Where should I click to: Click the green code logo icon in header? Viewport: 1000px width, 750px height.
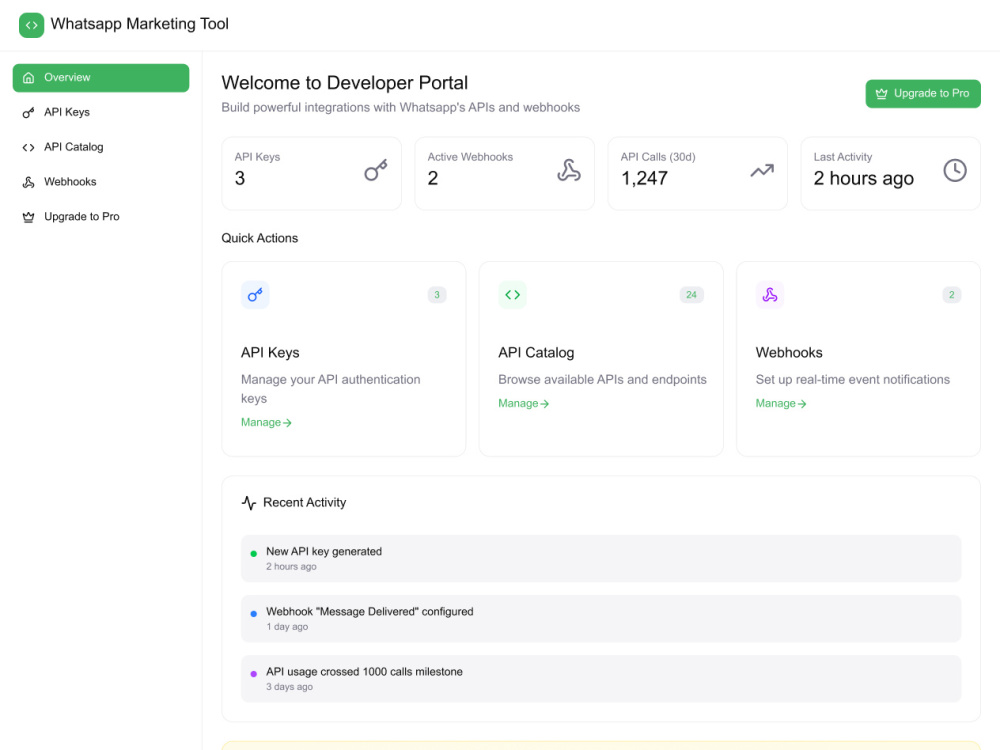(x=31, y=25)
